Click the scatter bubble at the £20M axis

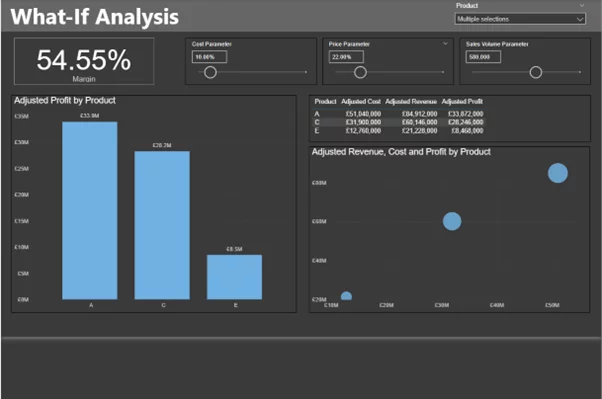[346, 296]
